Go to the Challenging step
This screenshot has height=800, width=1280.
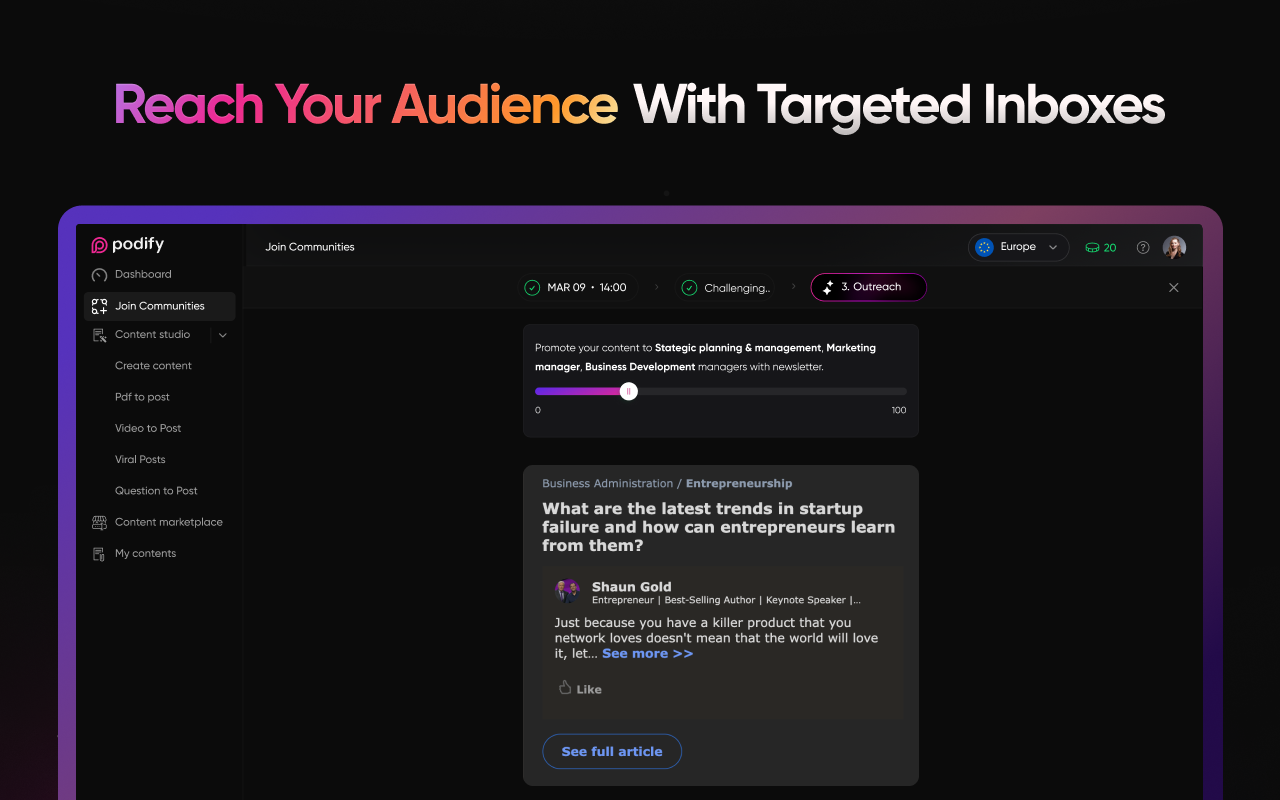tap(726, 288)
